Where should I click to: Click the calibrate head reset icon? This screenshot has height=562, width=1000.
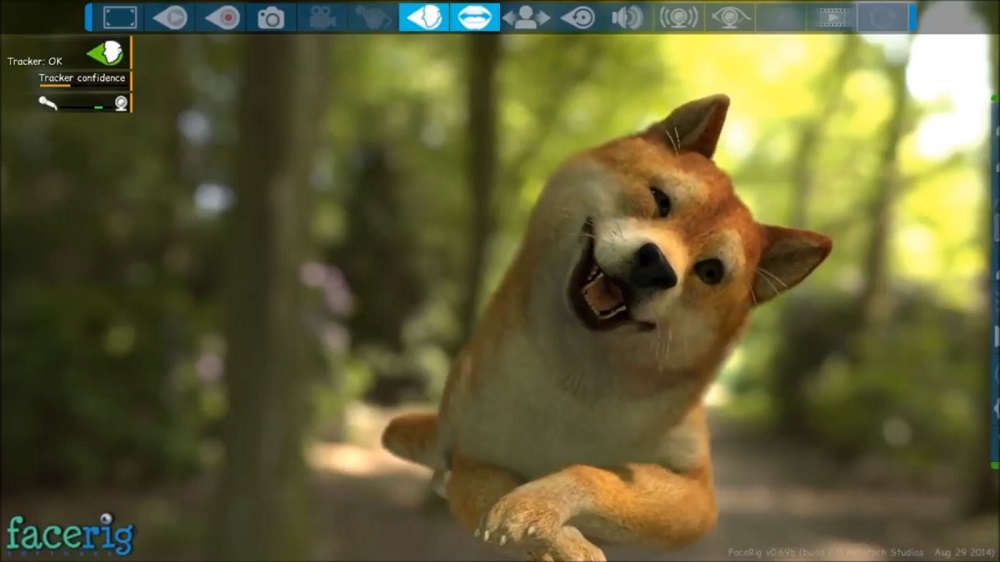577,18
